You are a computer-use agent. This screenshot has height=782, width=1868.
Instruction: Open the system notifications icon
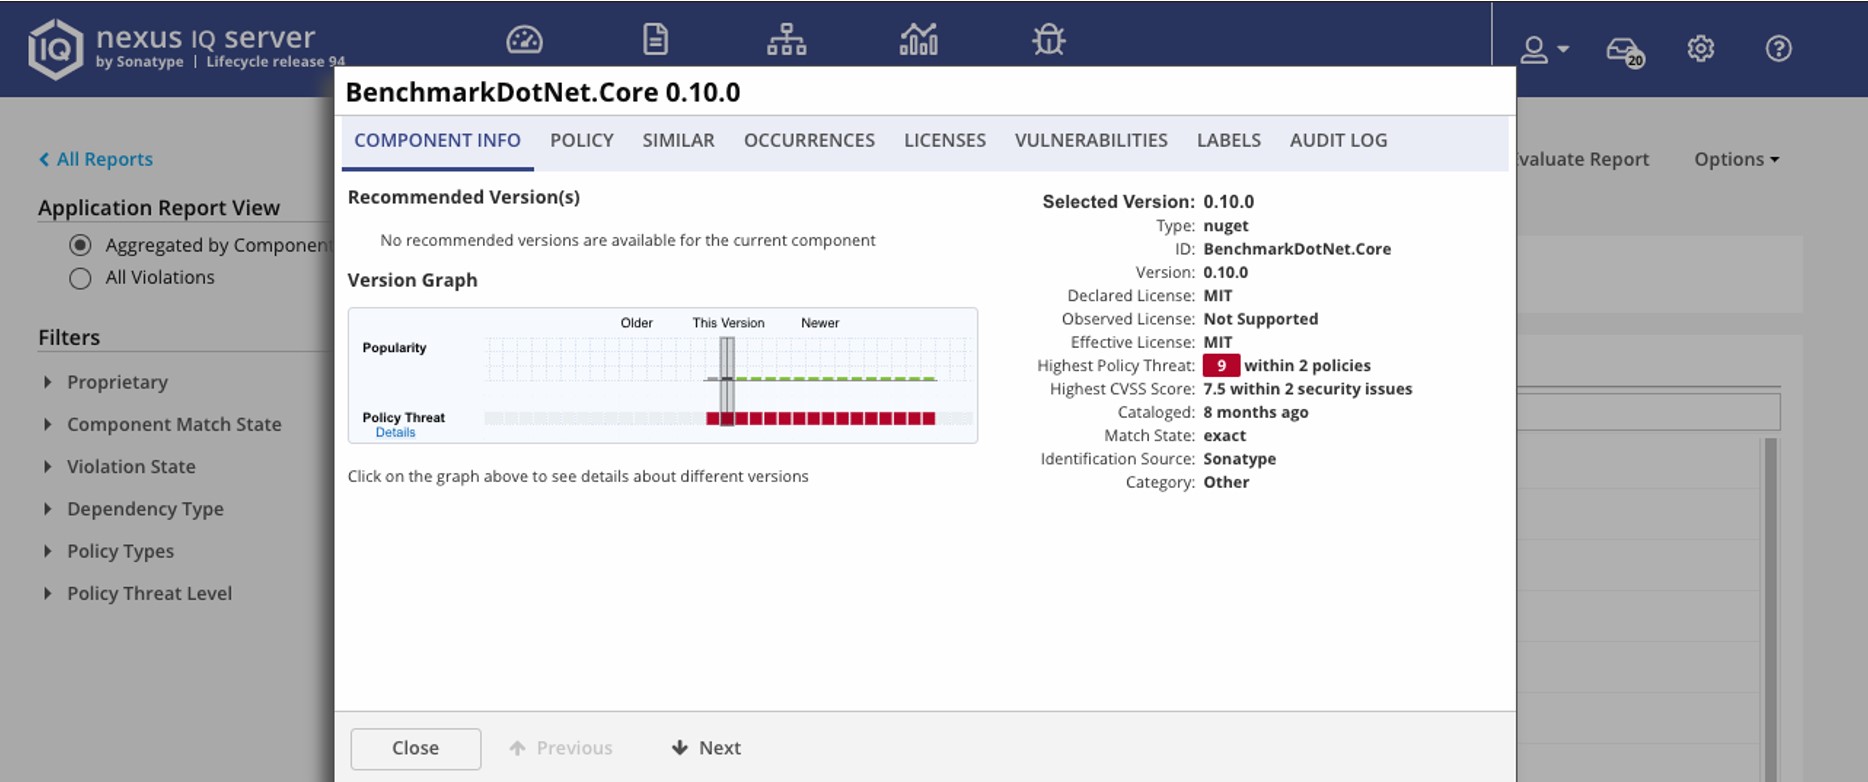1624,50
